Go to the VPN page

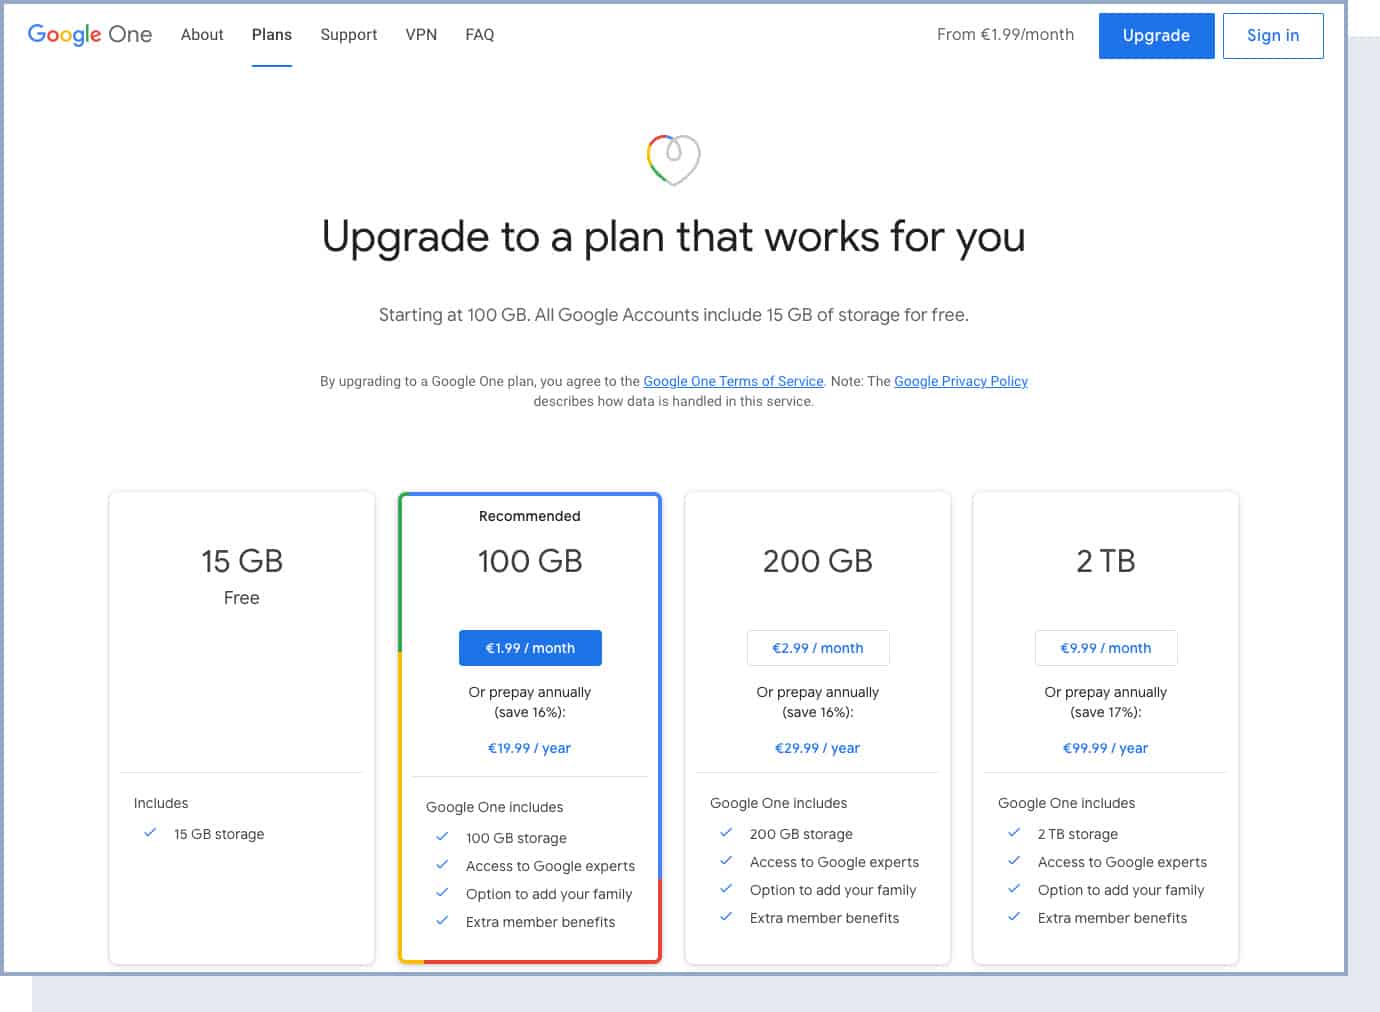(421, 35)
